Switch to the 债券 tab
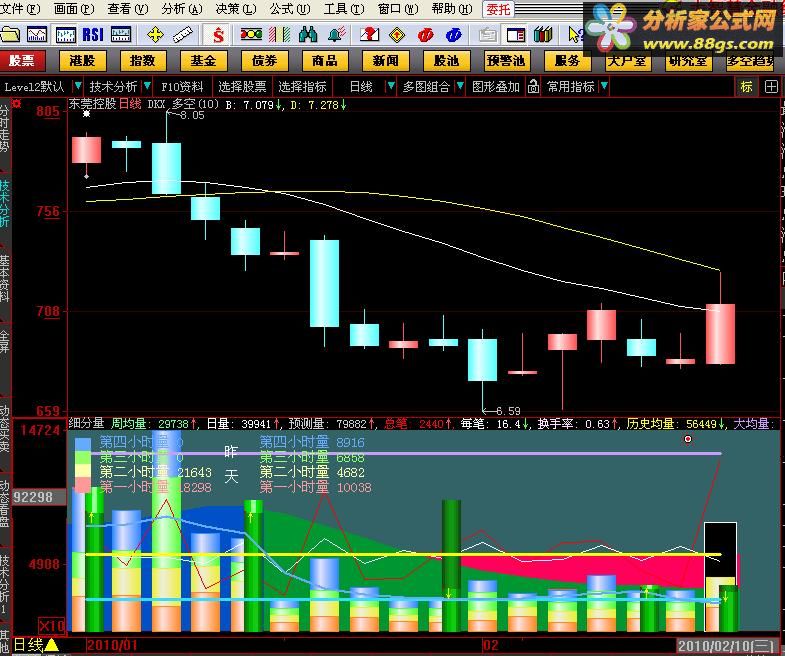The image size is (785, 656). [264, 61]
